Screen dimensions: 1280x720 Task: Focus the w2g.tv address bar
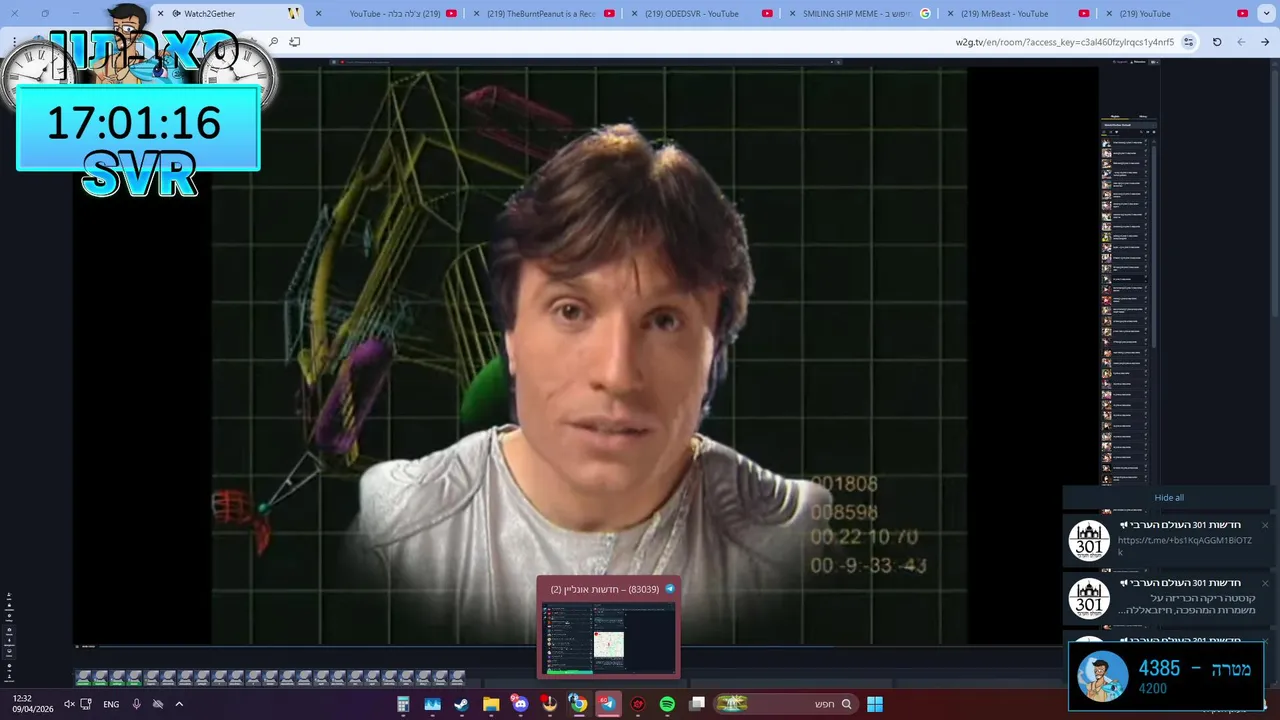point(740,42)
